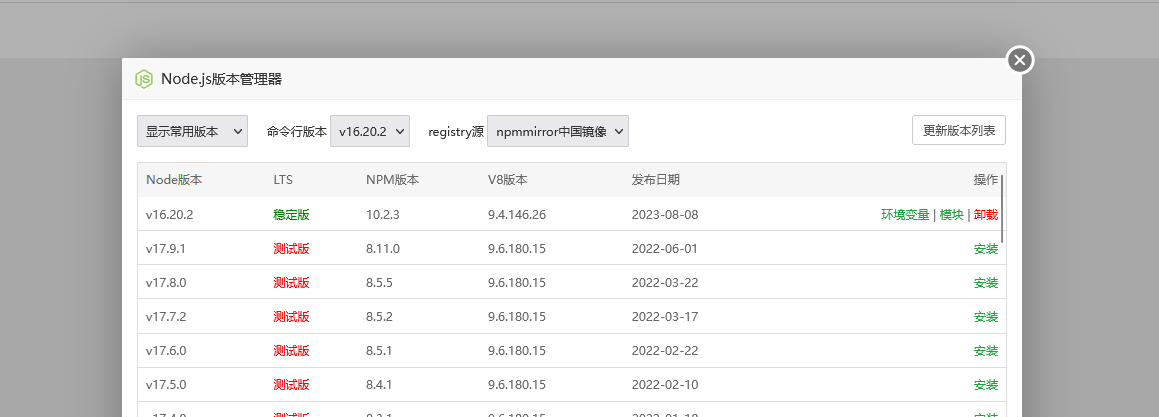Image resolution: width=1159 pixels, height=417 pixels.
Task: Click the 更新版本列表 button
Action: tap(959, 130)
